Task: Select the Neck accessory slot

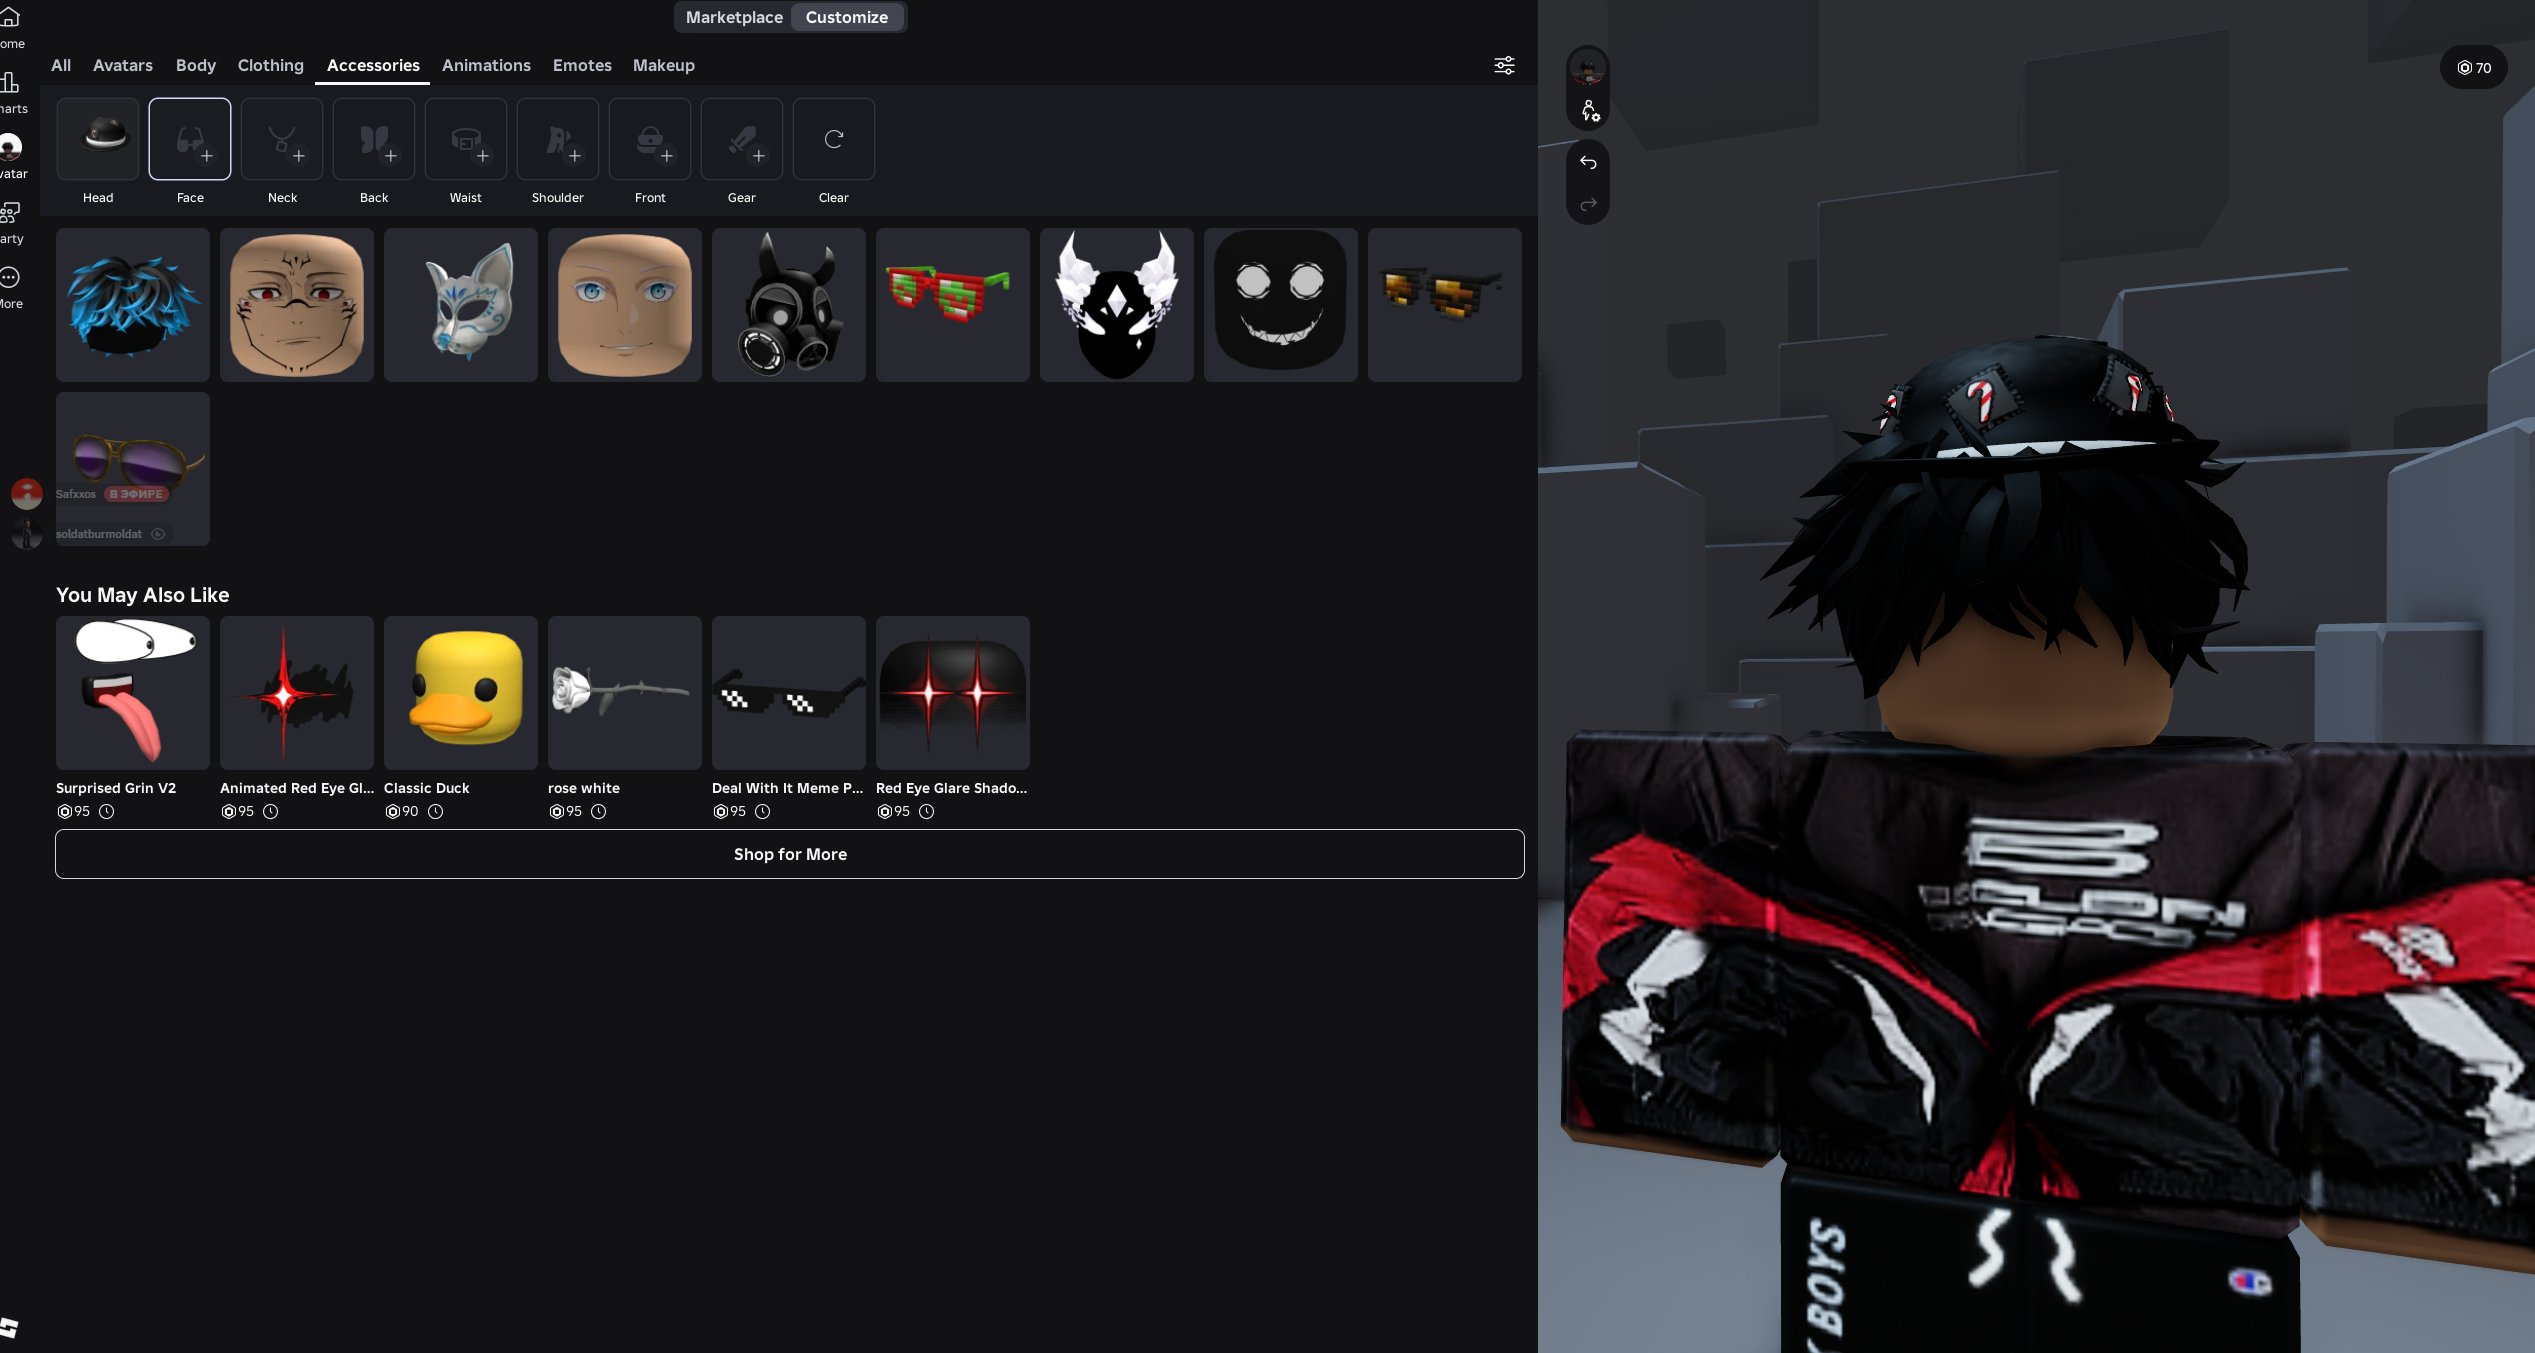Action: click(x=282, y=139)
